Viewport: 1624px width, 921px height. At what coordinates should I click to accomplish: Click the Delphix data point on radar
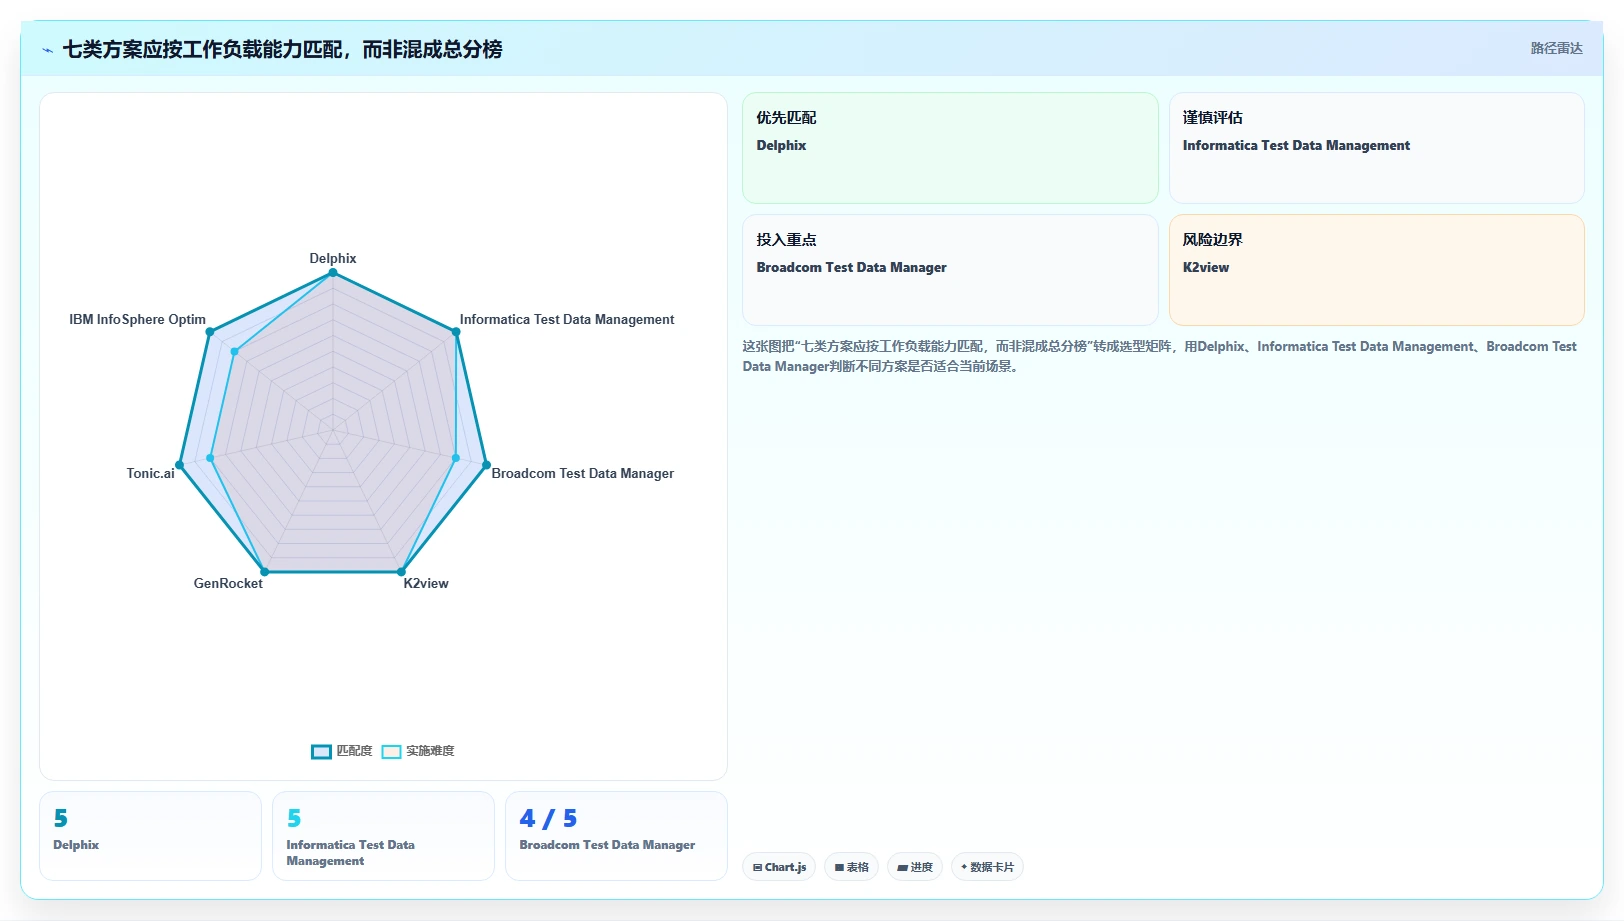click(333, 272)
